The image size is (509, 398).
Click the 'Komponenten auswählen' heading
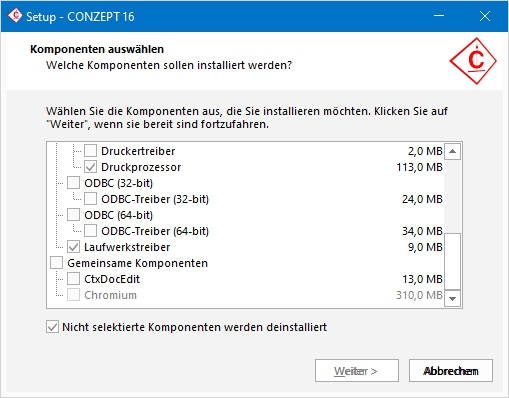pos(97,49)
